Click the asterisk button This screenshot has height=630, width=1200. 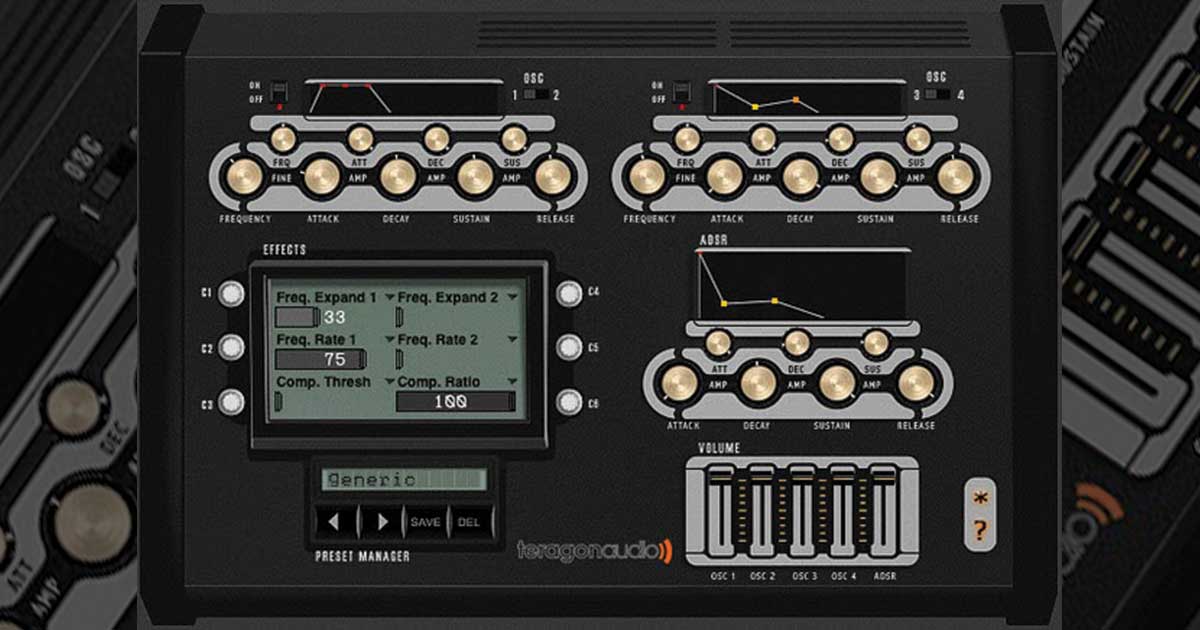[x=981, y=499]
